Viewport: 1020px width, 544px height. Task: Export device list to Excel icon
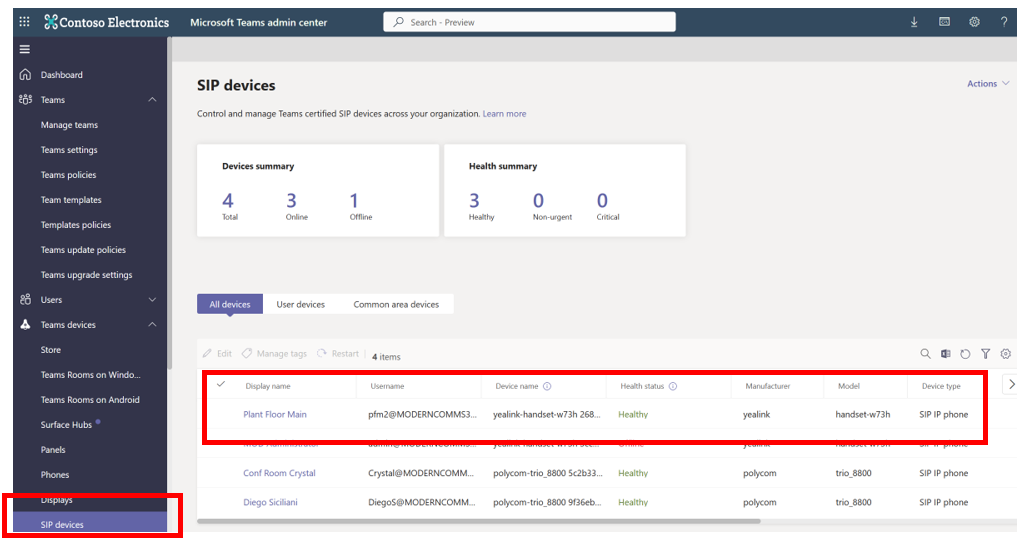click(945, 353)
